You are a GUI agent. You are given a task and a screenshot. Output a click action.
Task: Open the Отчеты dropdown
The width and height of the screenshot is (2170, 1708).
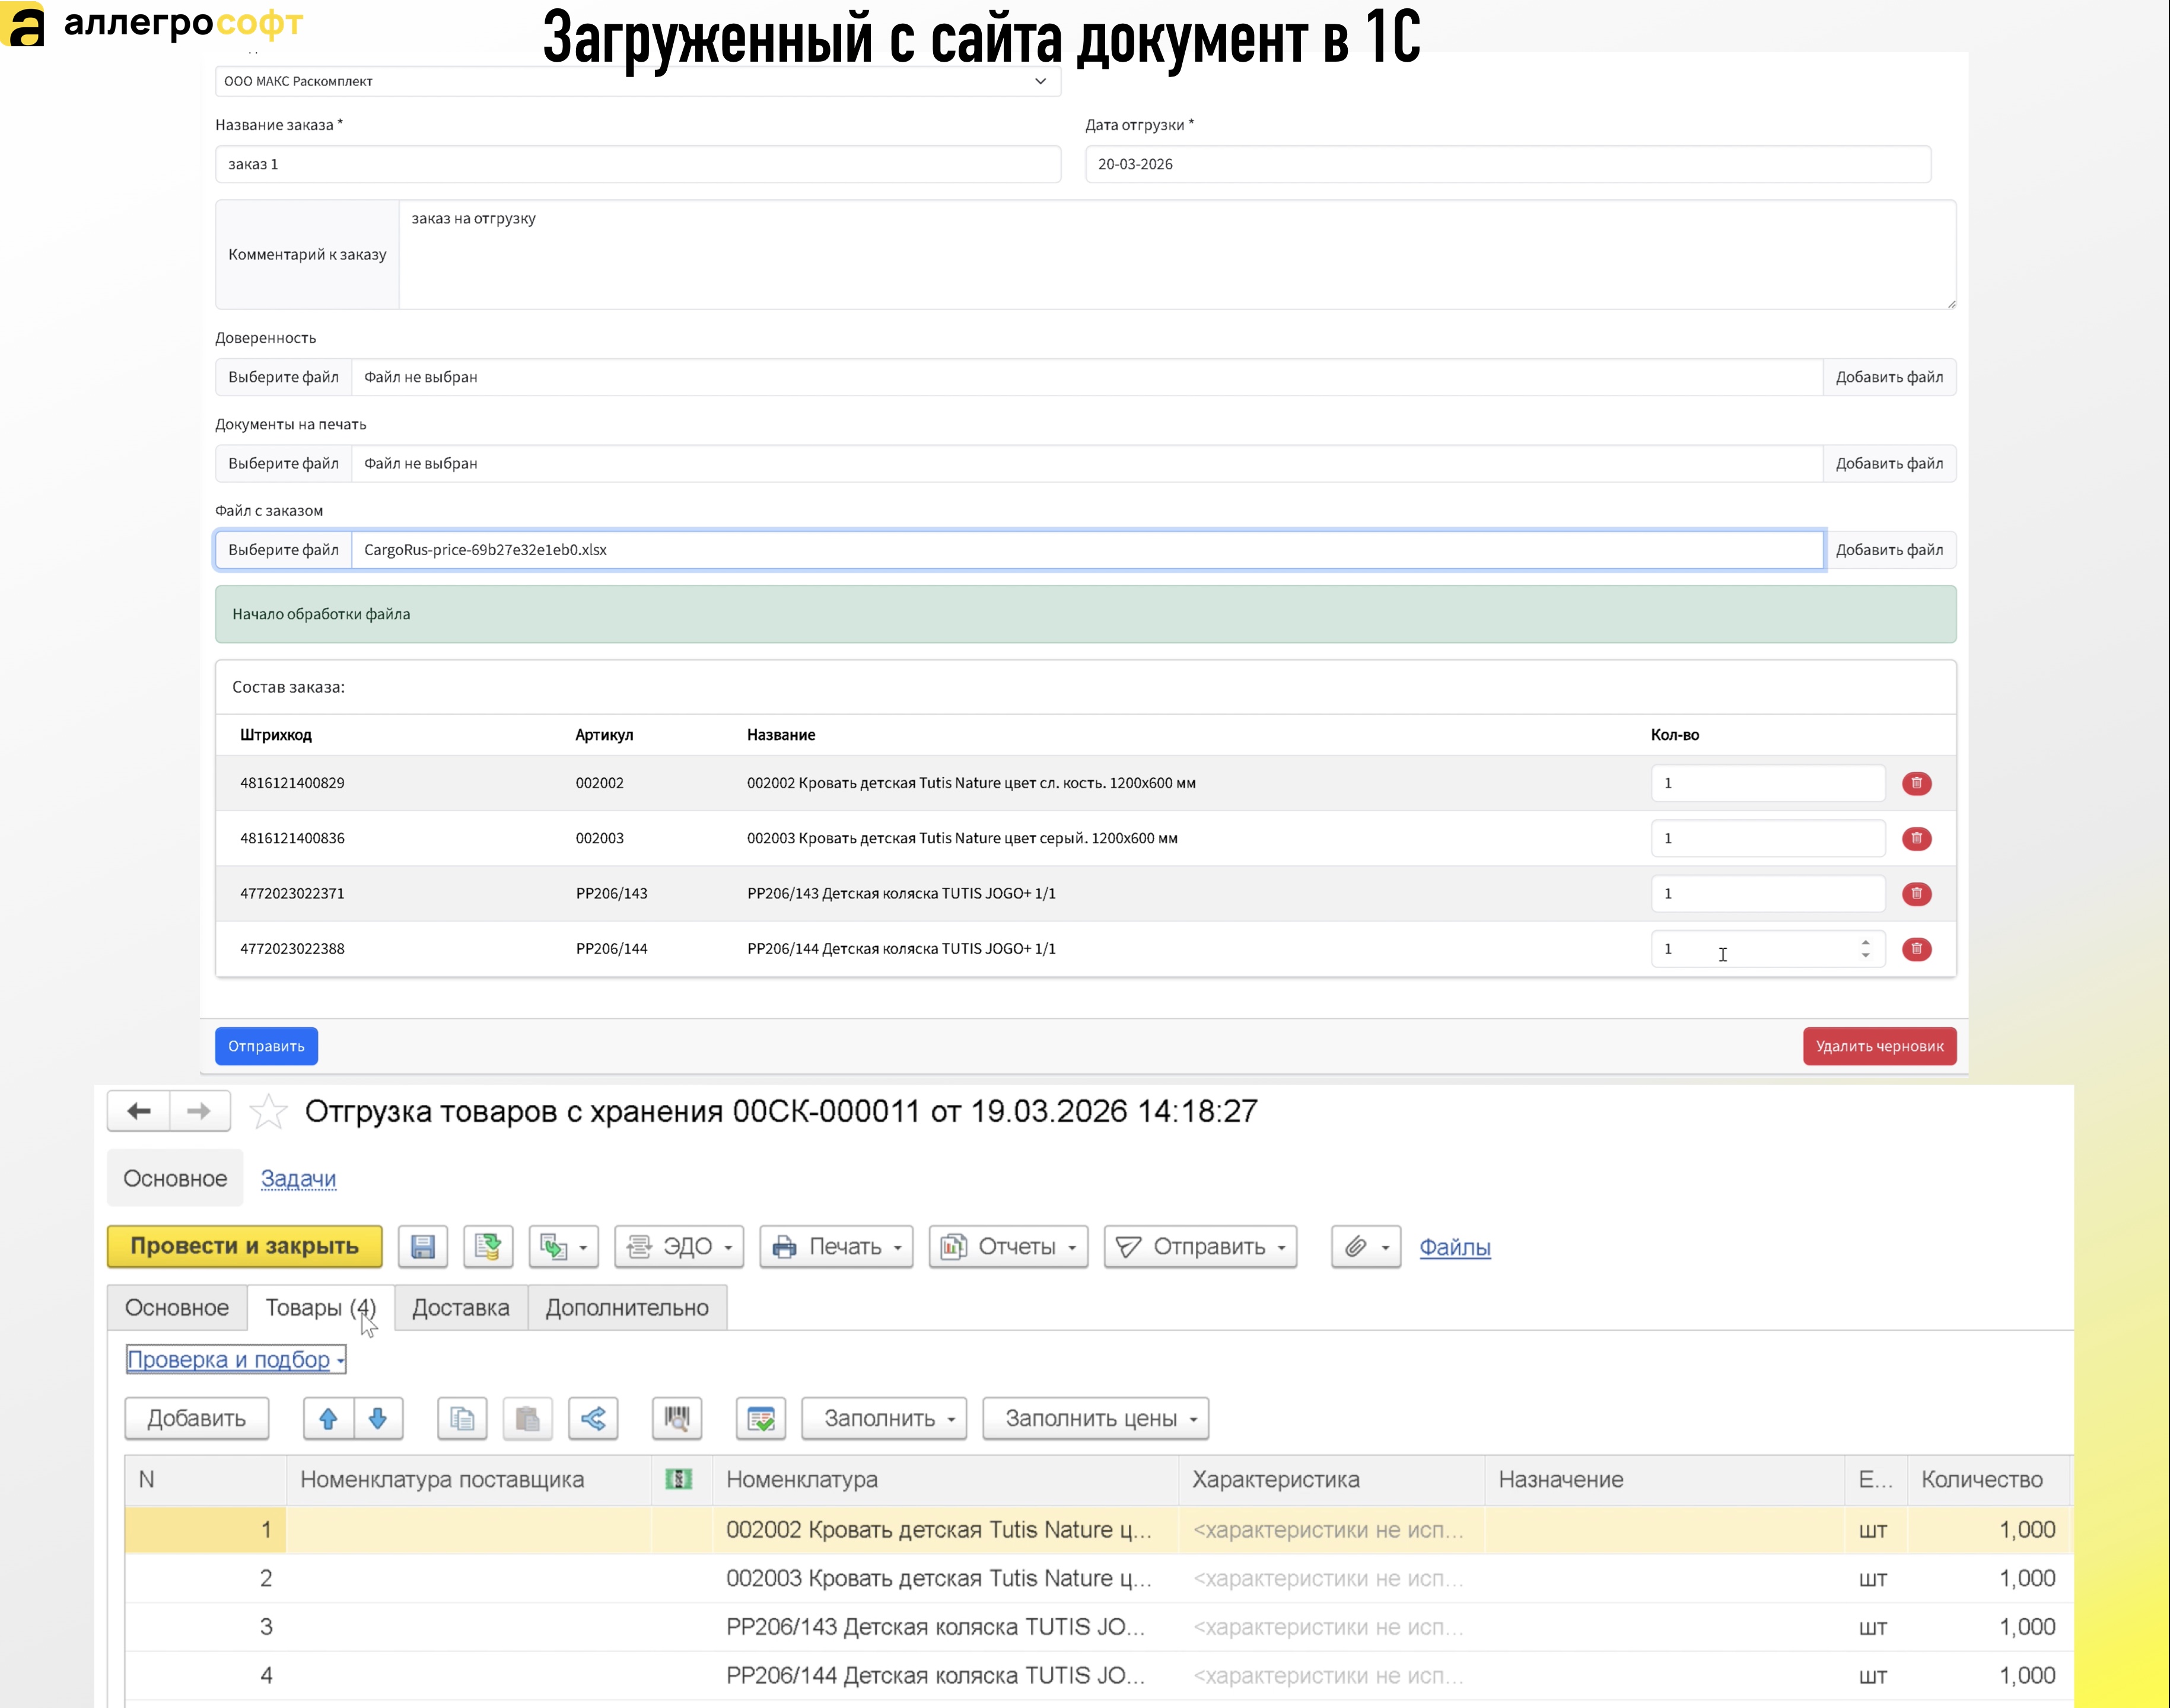[x=1008, y=1247]
